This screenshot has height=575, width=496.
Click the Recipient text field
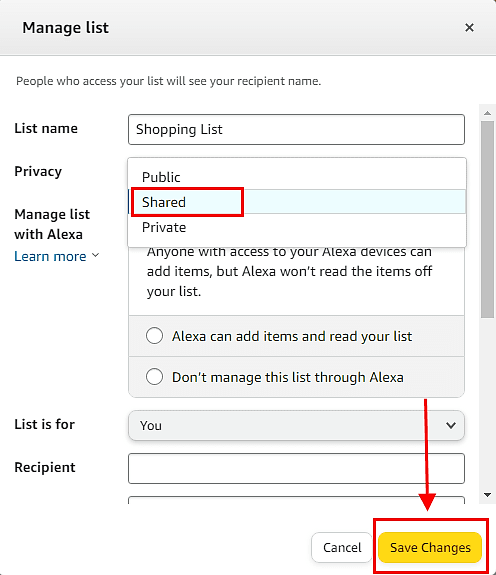296,468
